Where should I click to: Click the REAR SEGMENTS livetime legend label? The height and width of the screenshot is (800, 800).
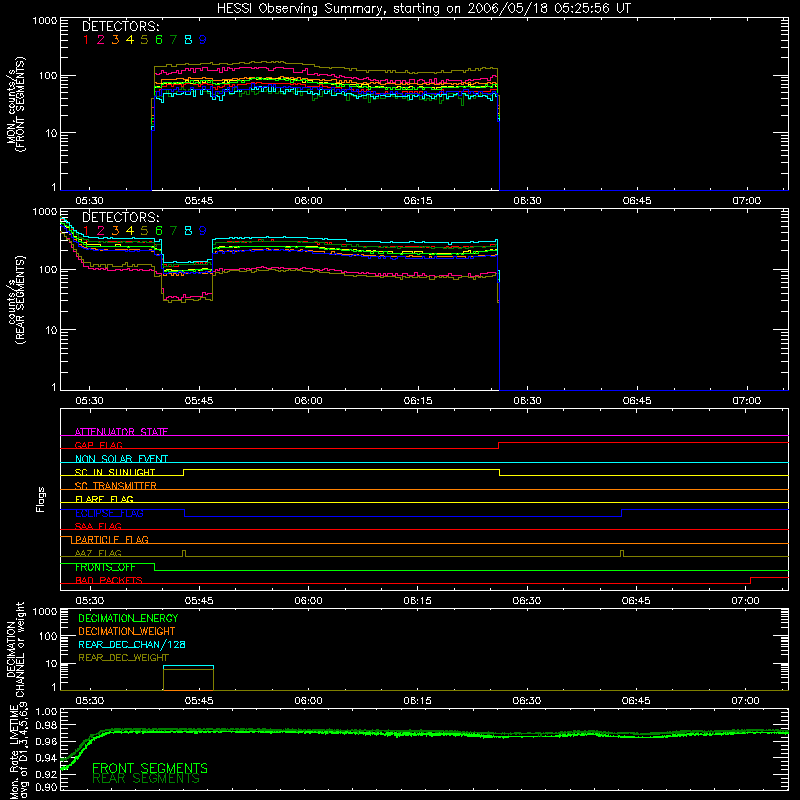(x=146, y=779)
